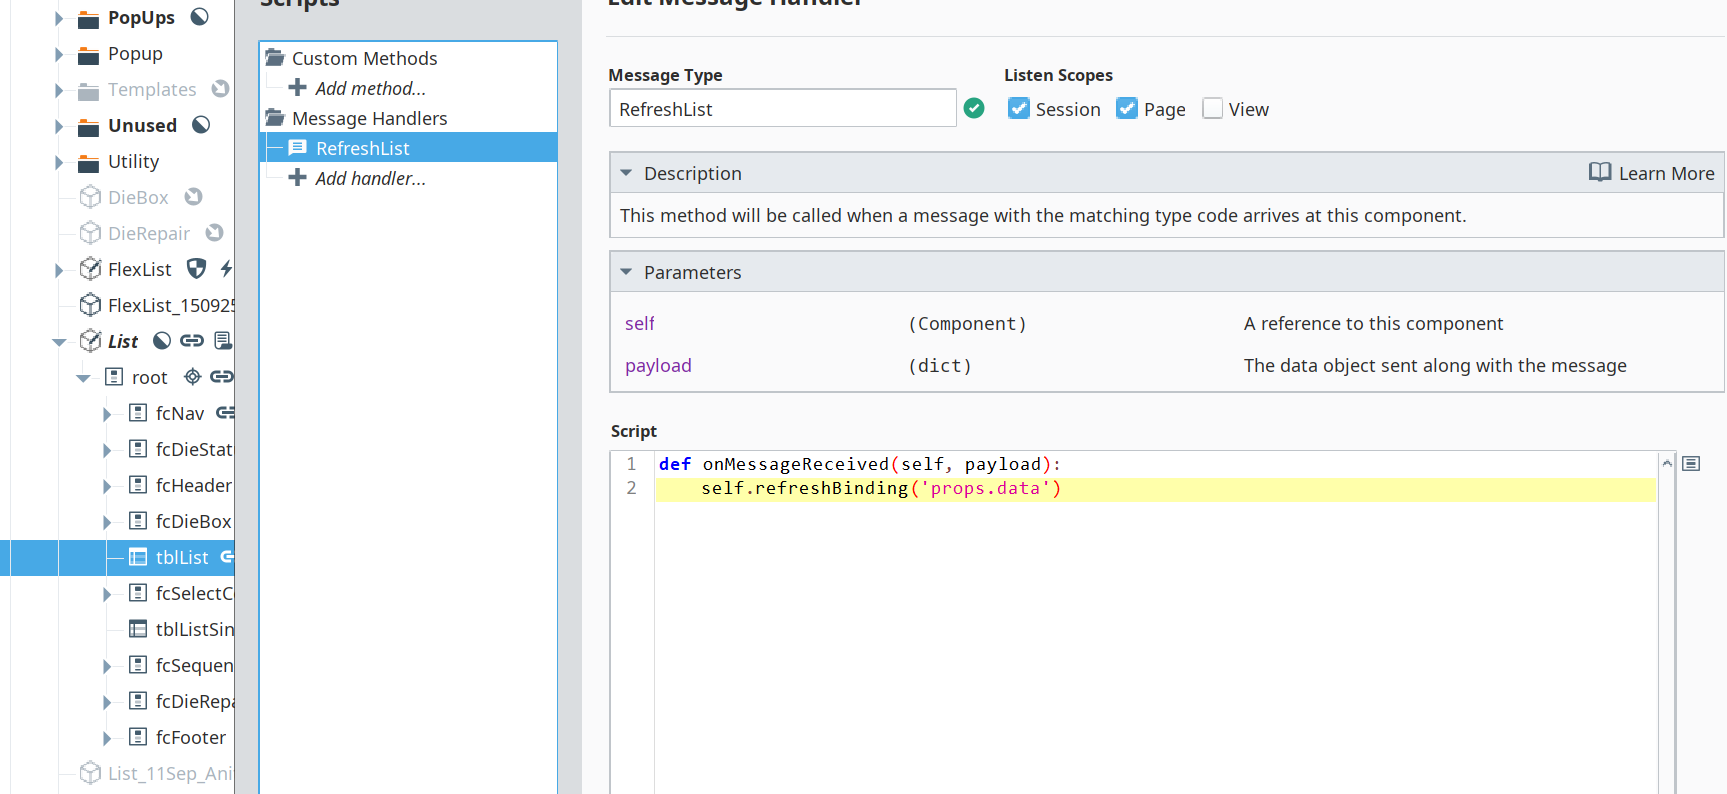Image resolution: width=1727 pixels, height=794 pixels.
Task: Click the RefreshList message handler icon
Action: (297, 148)
